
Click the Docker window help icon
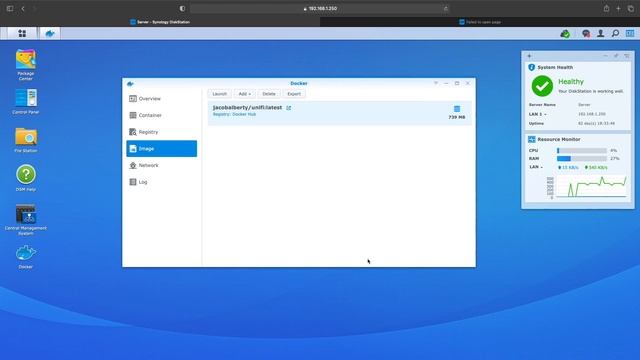436,83
